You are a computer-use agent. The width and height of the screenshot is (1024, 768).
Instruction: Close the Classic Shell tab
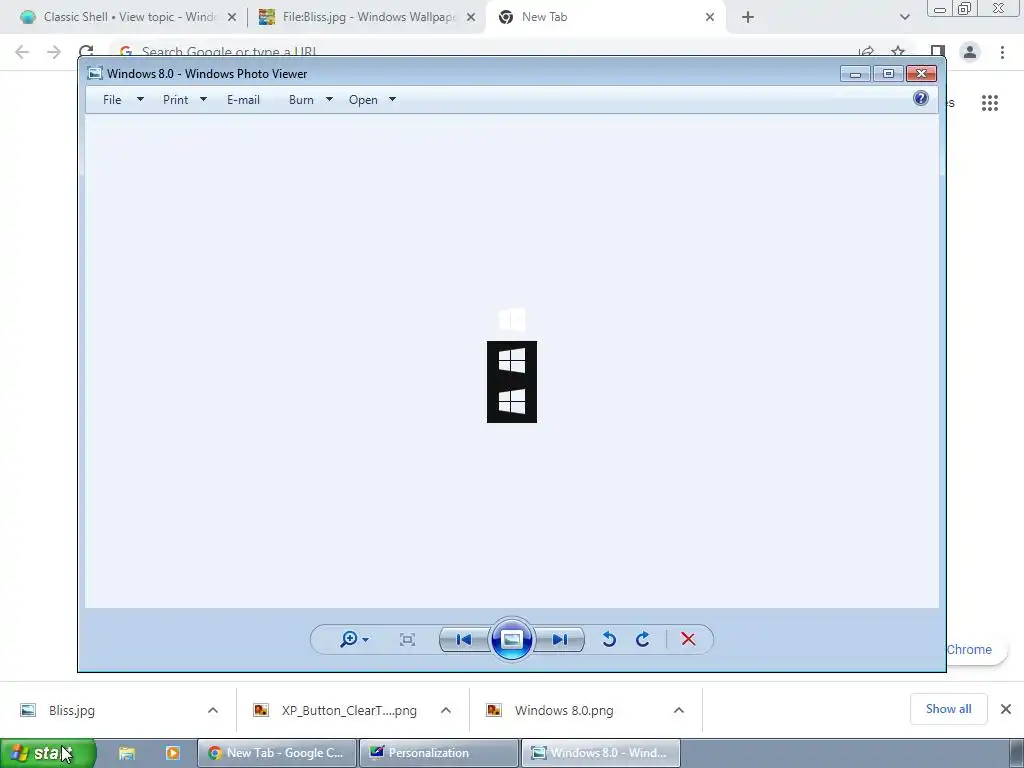point(232,18)
